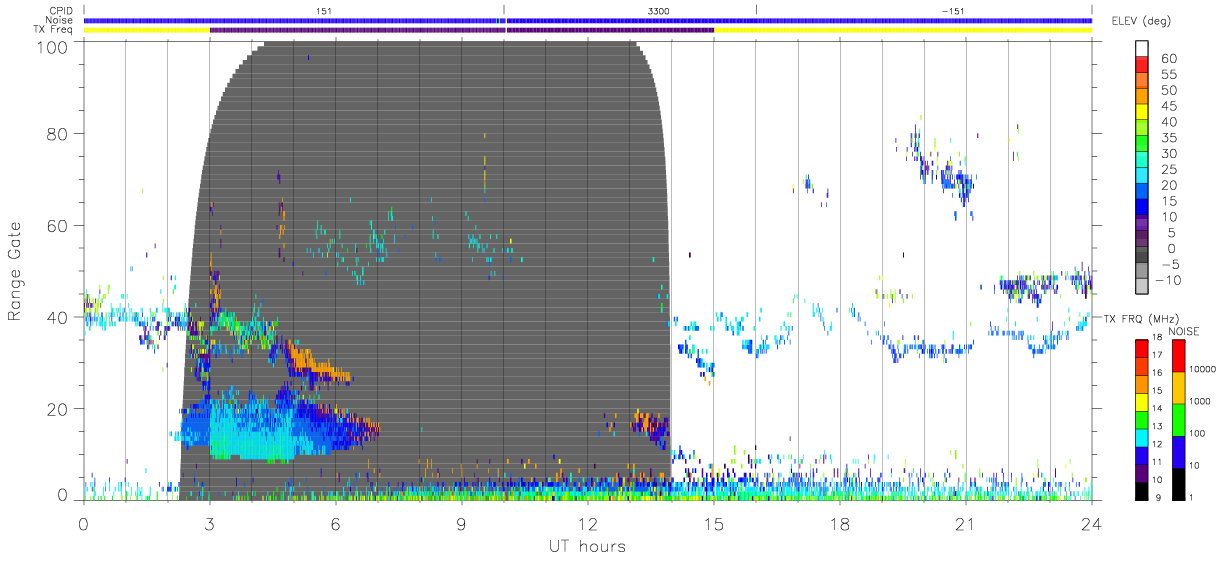Click the first CPID value '151'

(x=323, y=10)
